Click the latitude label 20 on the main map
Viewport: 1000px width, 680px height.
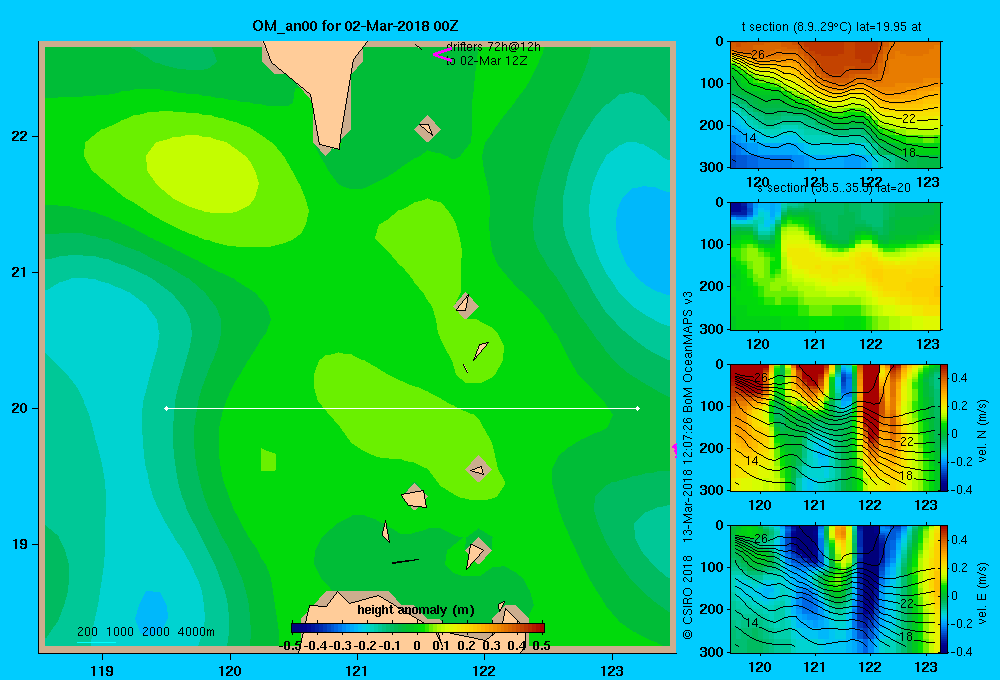19,408
